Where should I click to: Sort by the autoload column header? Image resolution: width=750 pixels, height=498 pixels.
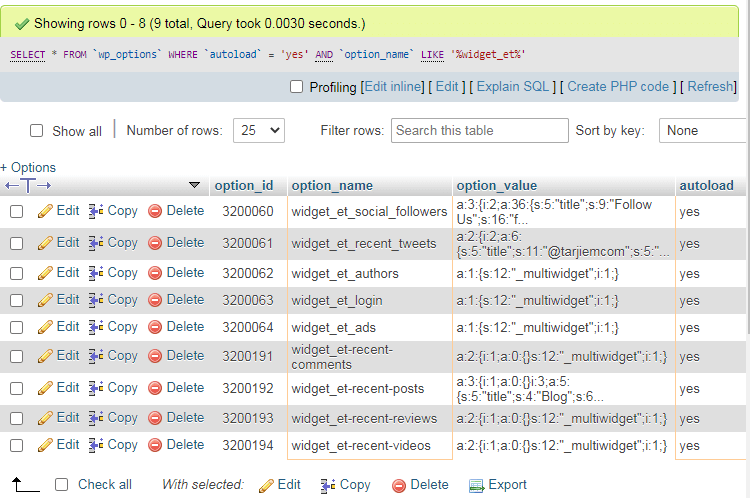tap(706, 186)
